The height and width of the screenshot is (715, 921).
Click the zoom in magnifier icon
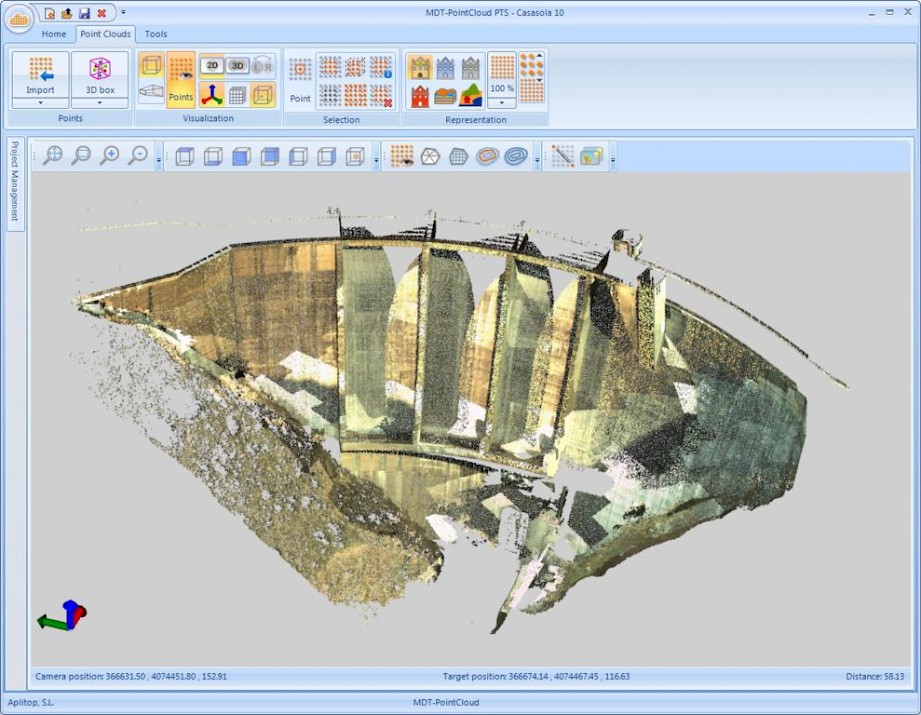click(x=110, y=156)
